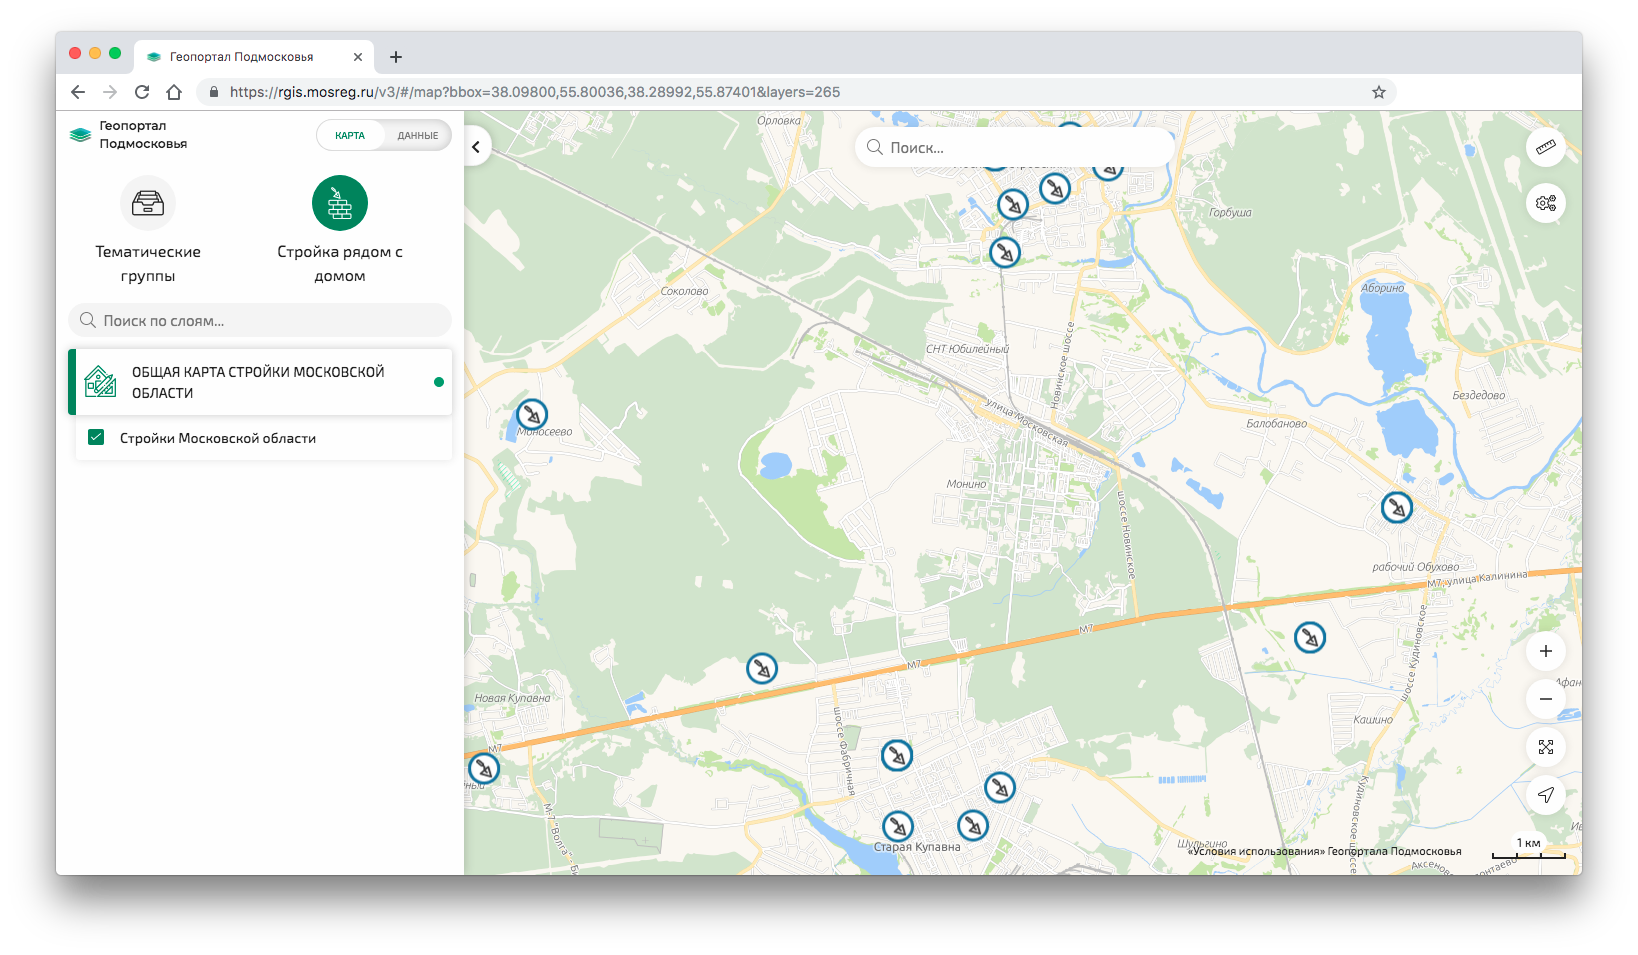This screenshot has width=1638, height=955.
Task: Toggle the green status dot on the layer card
Action: click(x=438, y=381)
